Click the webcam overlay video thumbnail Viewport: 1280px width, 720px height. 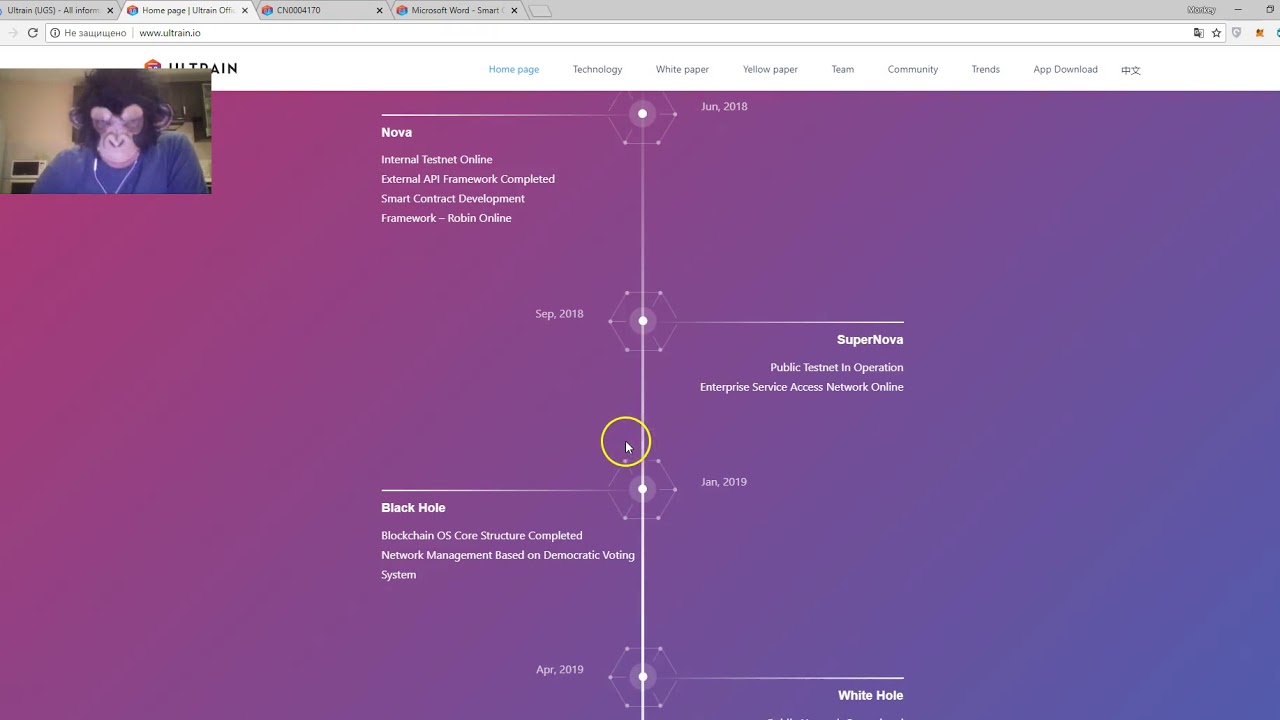click(105, 131)
